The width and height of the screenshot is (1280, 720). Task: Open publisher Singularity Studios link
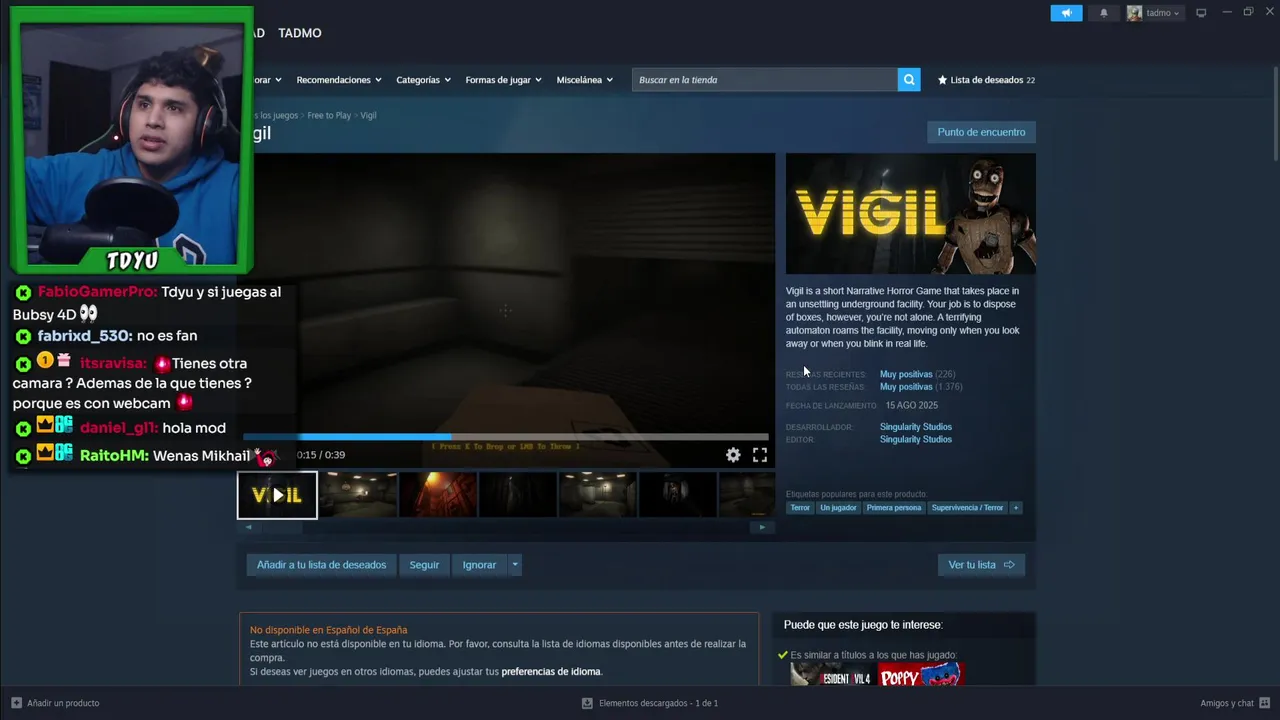(916, 440)
